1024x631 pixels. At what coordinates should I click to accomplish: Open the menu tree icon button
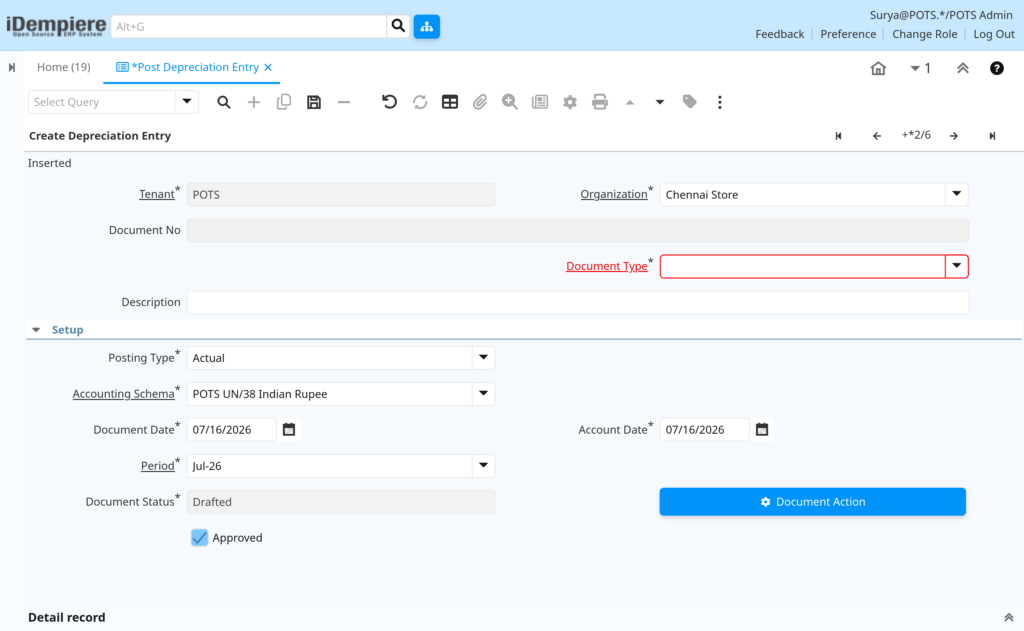(x=426, y=26)
